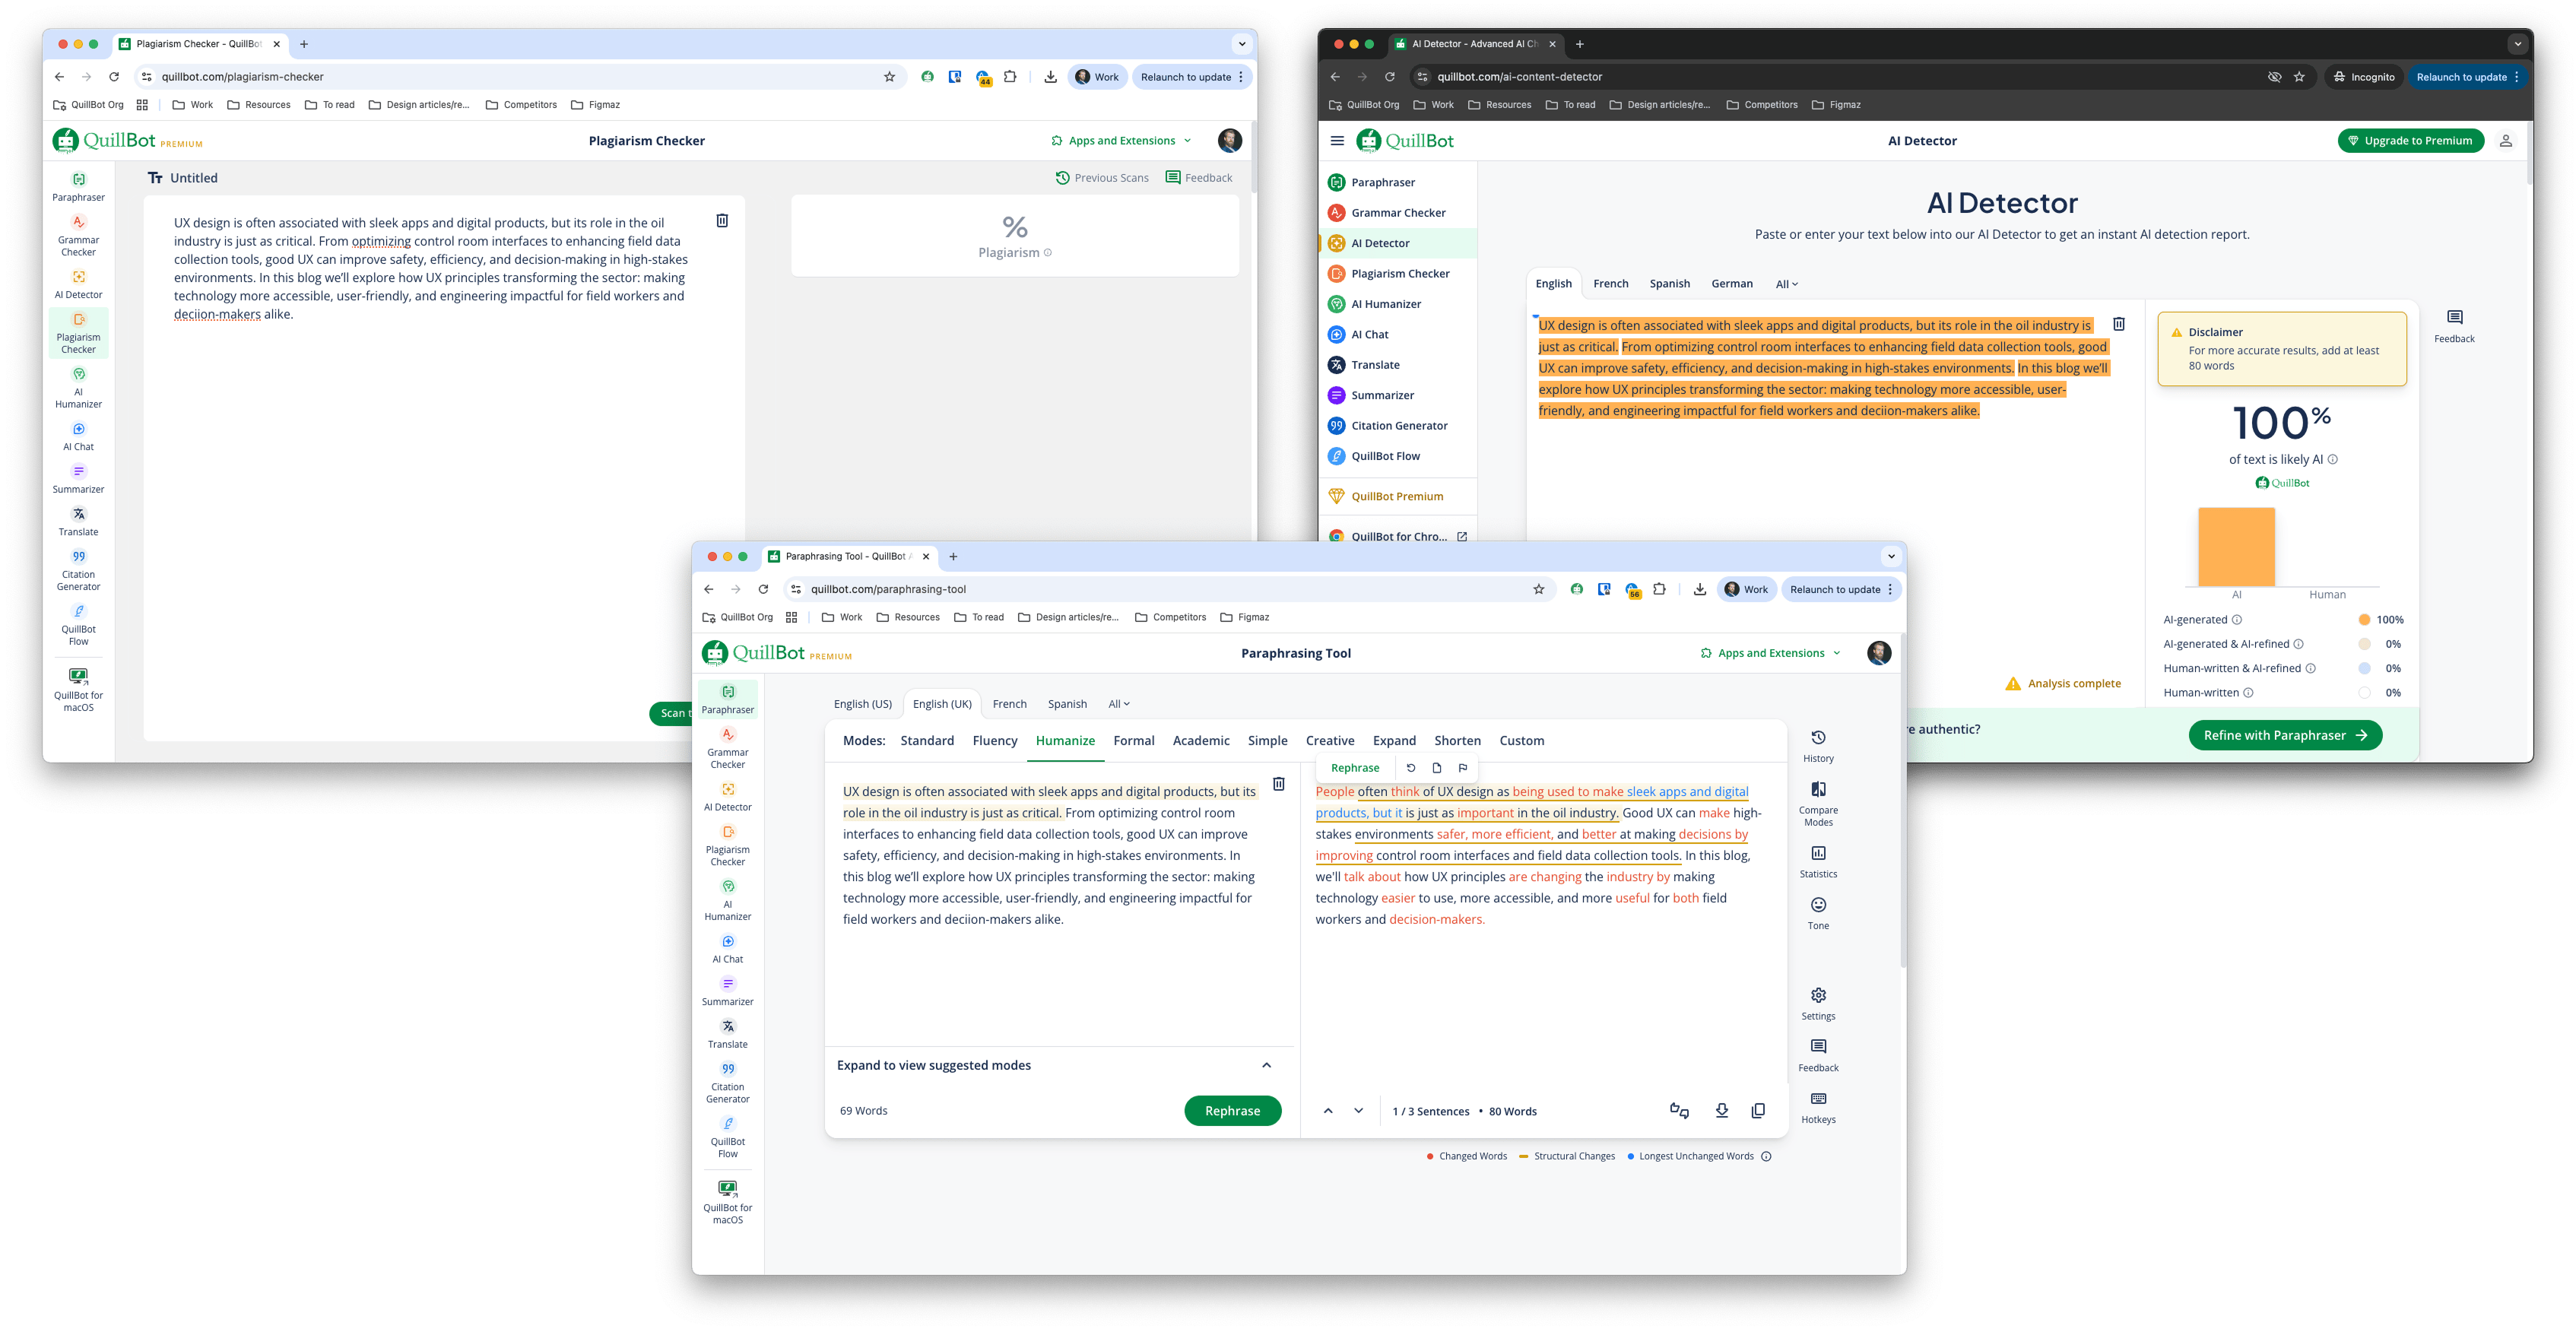Screen dimensions: 2576x1332
Task: Go to the next sentence in the paraphrased output
Action: 1358,1110
